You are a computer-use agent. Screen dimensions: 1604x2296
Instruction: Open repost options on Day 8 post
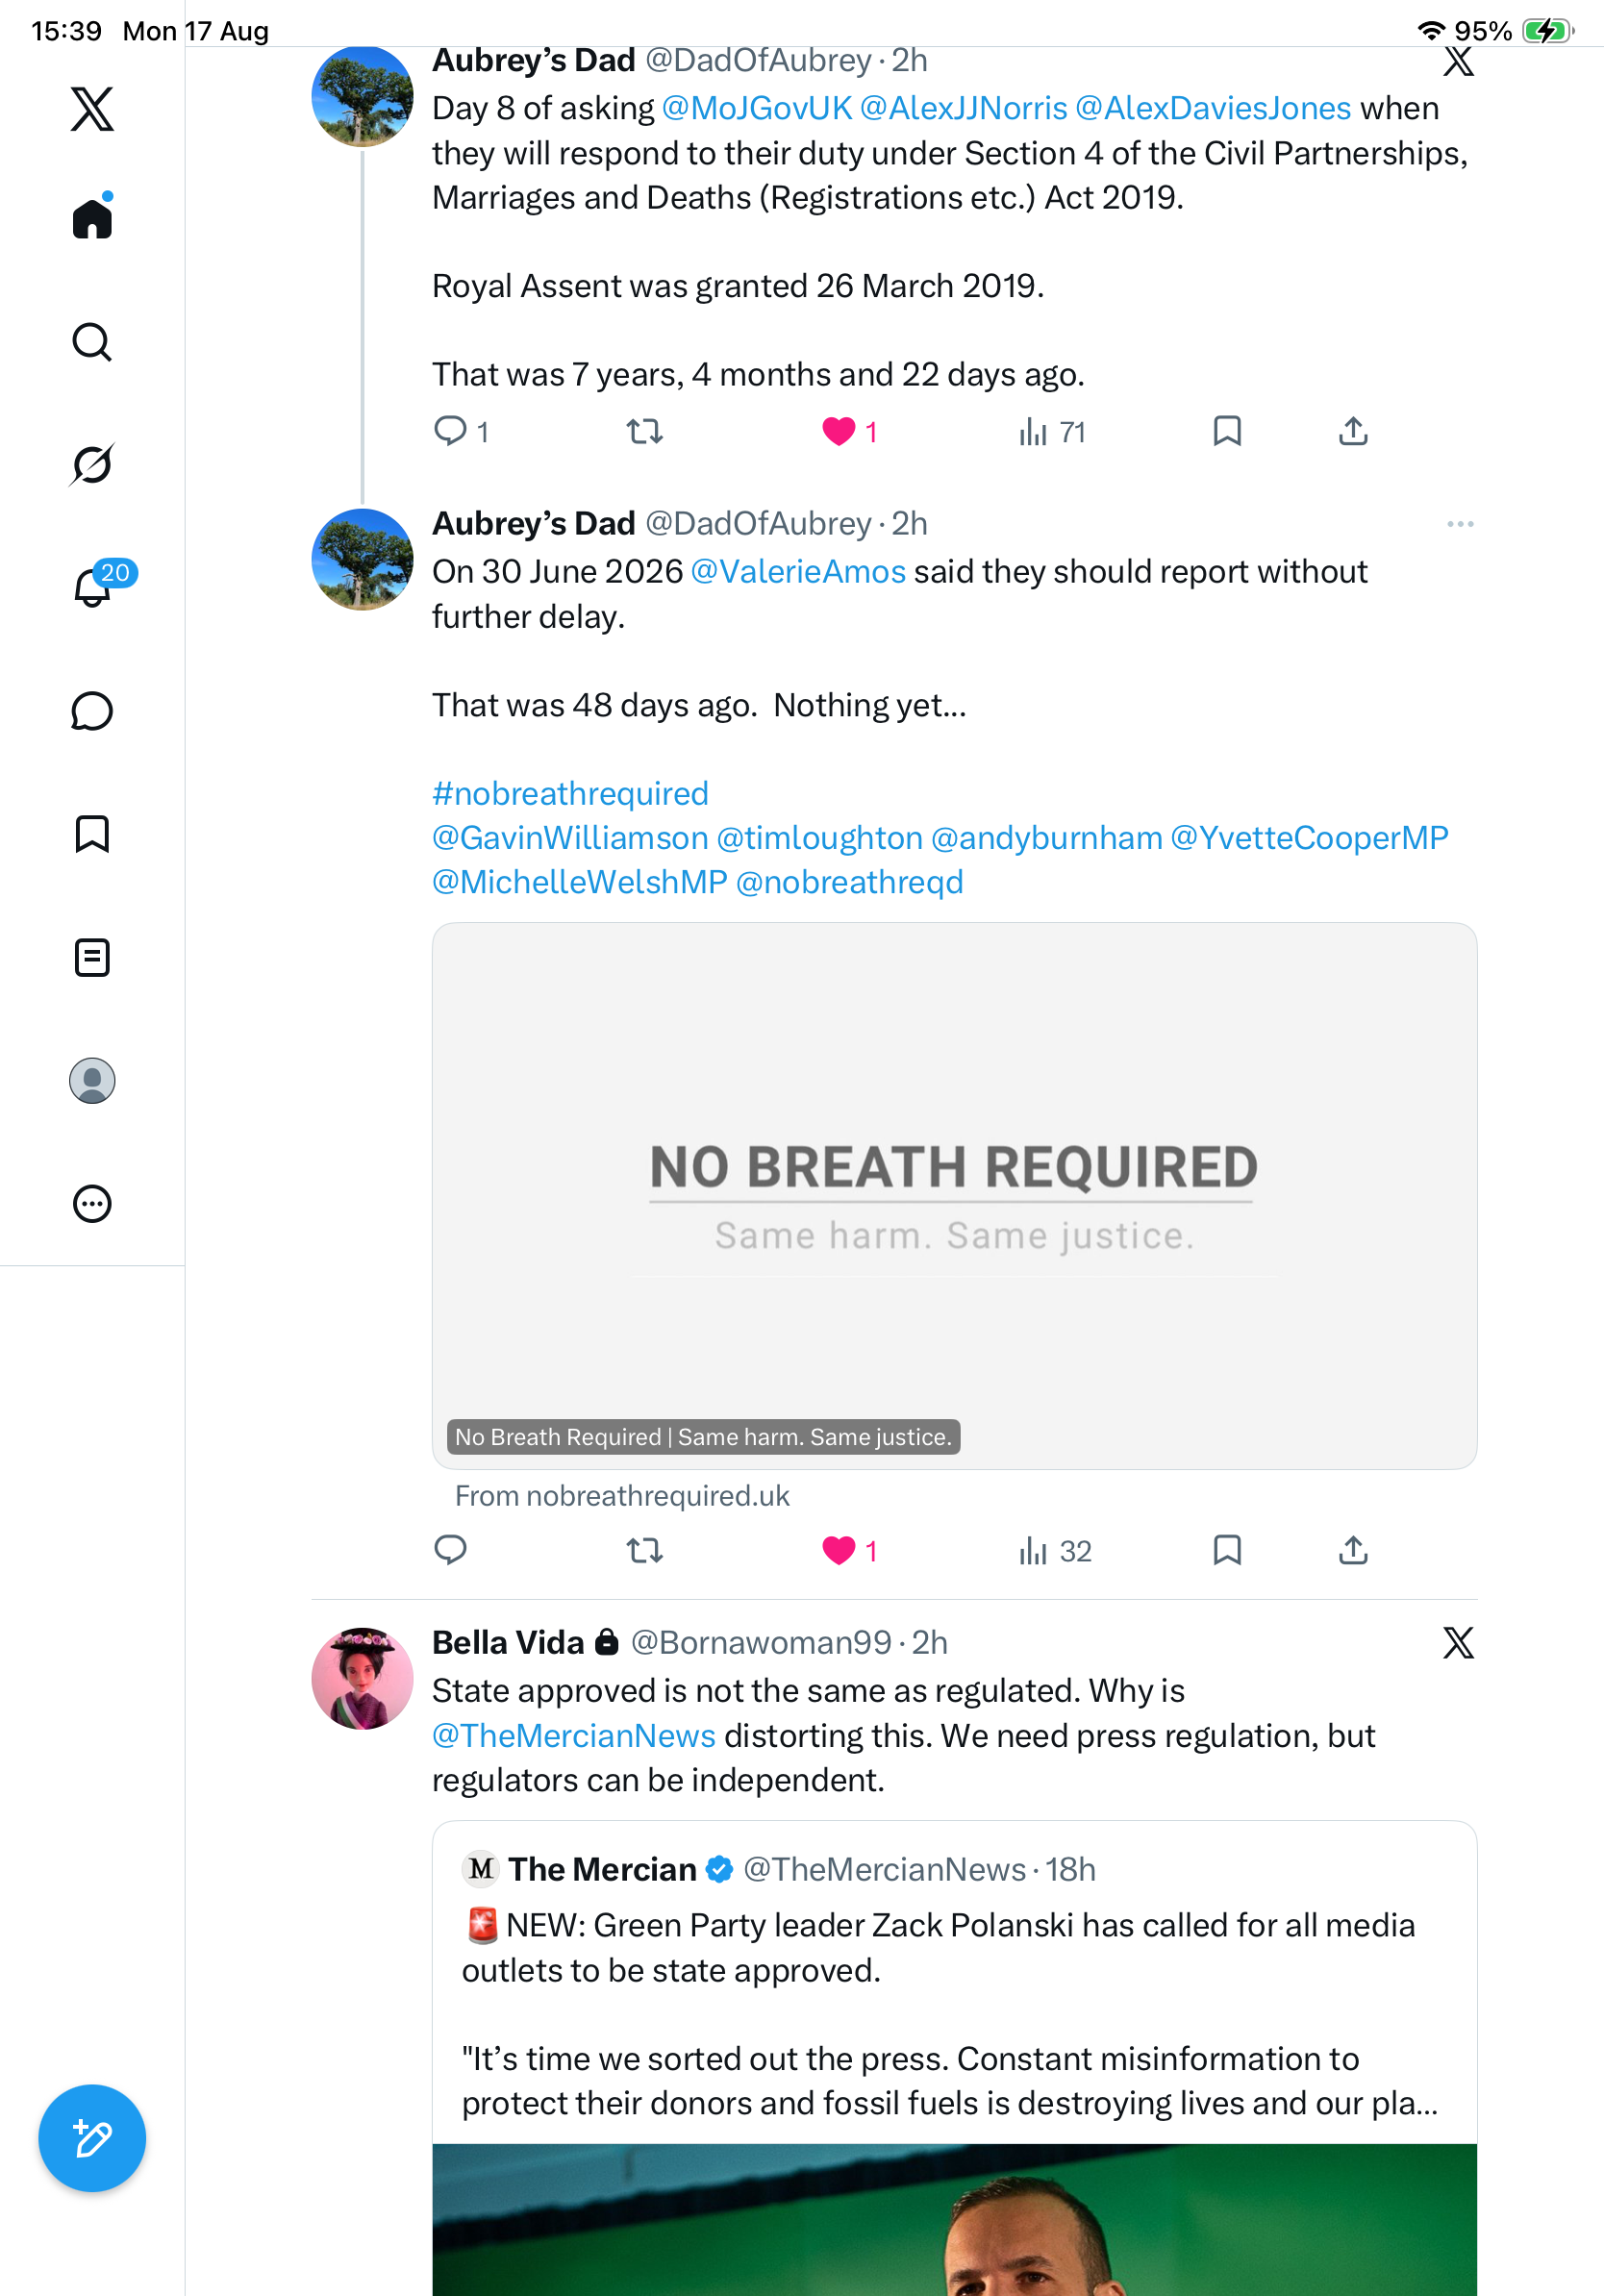click(x=645, y=432)
